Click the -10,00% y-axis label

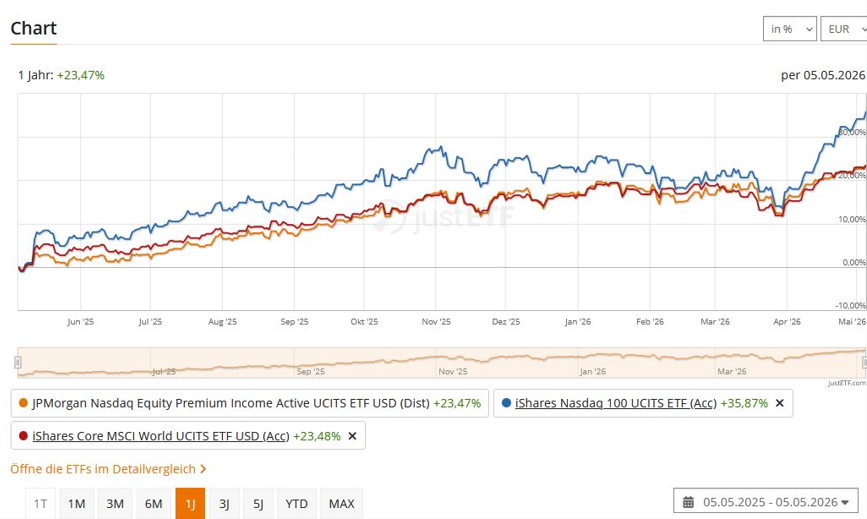850,306
